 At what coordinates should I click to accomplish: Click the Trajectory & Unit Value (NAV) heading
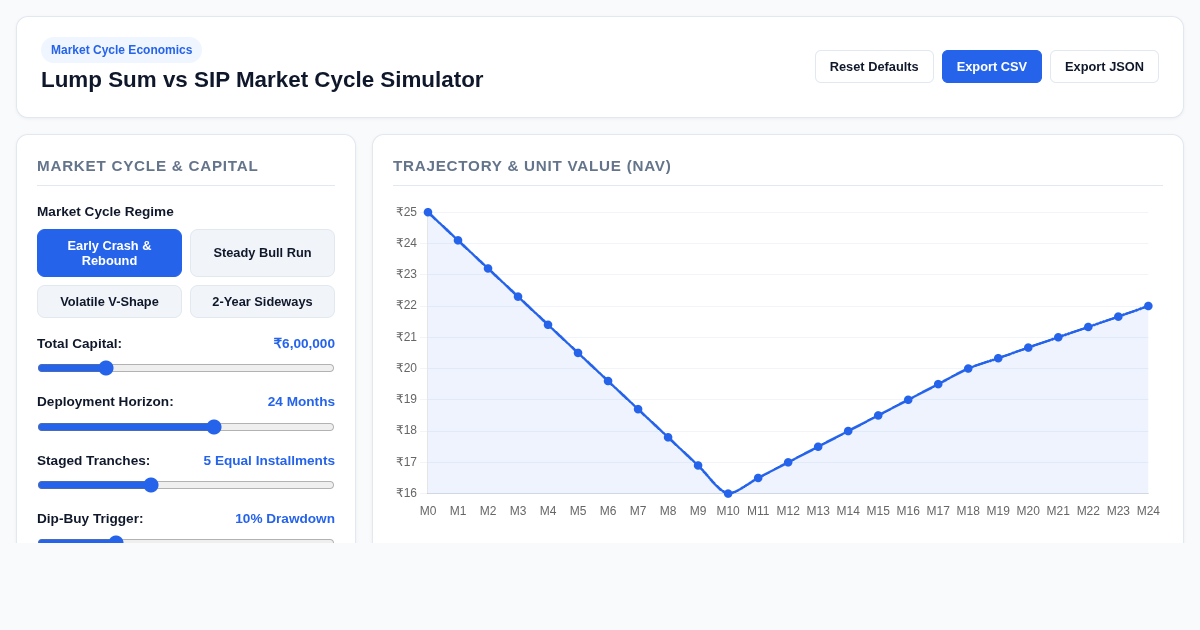(532, 166)
